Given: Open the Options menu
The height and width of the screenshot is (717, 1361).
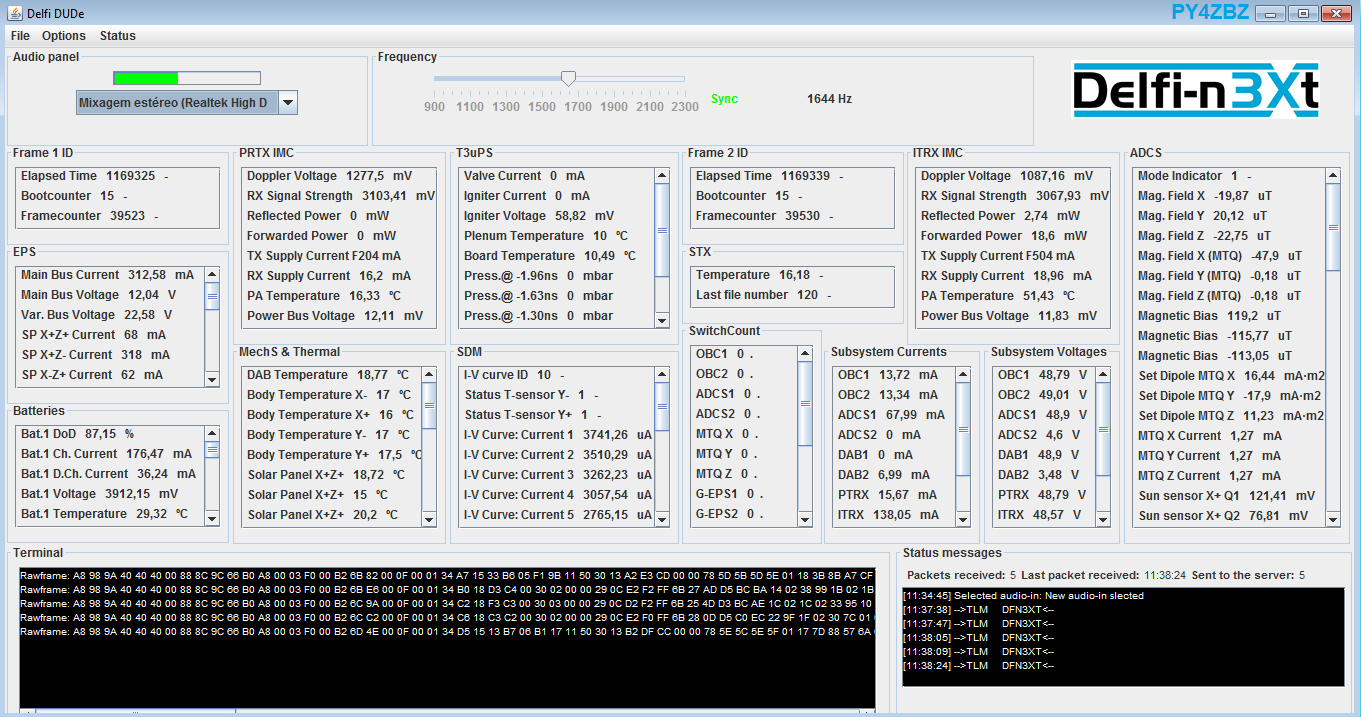Looking at the screenshot, I should click(64, 36).
